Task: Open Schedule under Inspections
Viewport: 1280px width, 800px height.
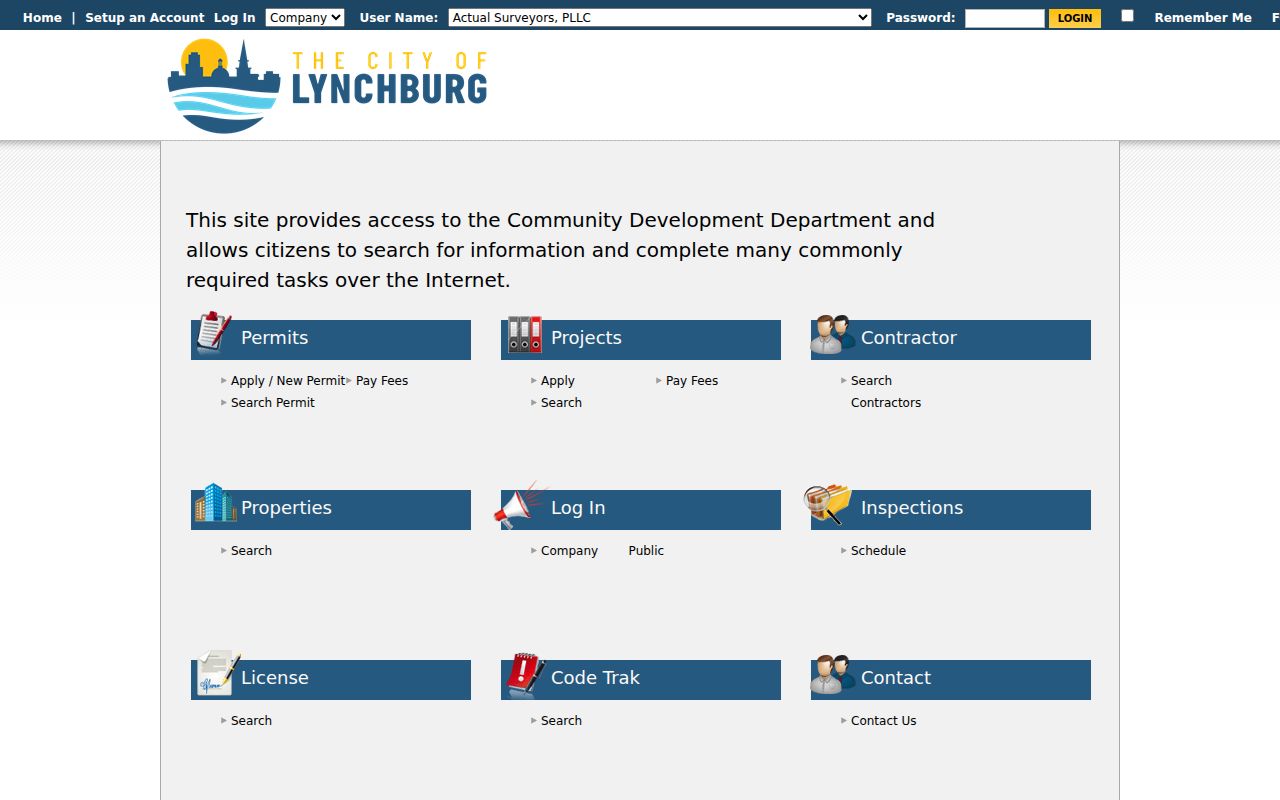Action: (878, 551)
